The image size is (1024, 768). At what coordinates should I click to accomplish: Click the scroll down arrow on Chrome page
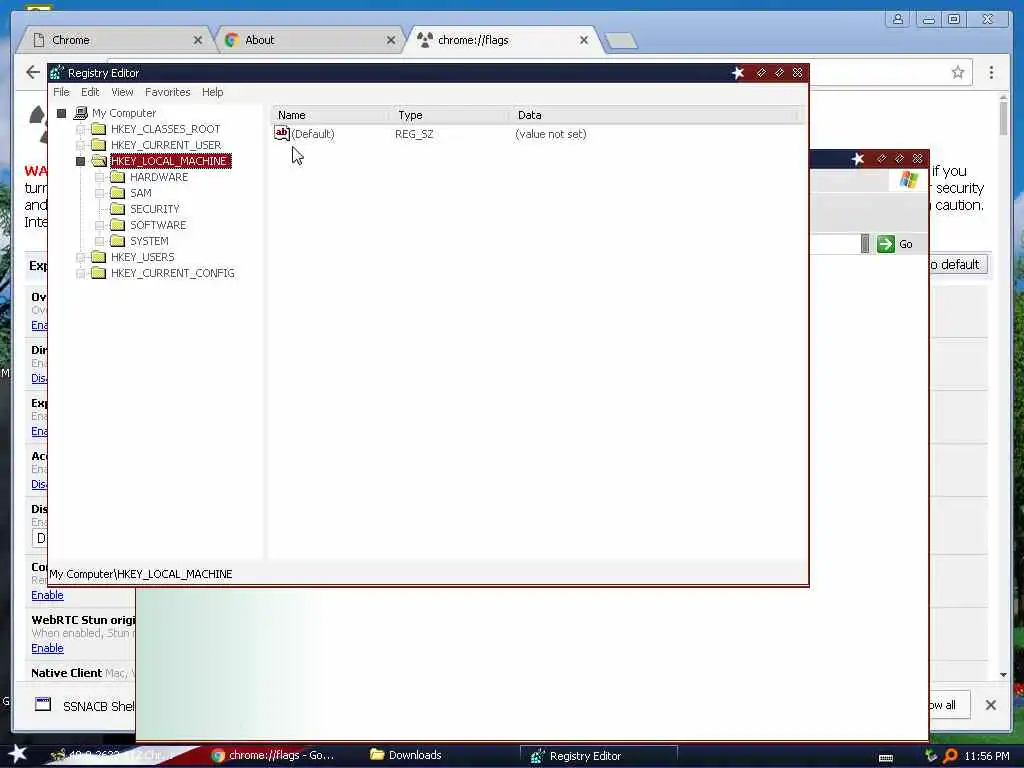(1004, 675)
